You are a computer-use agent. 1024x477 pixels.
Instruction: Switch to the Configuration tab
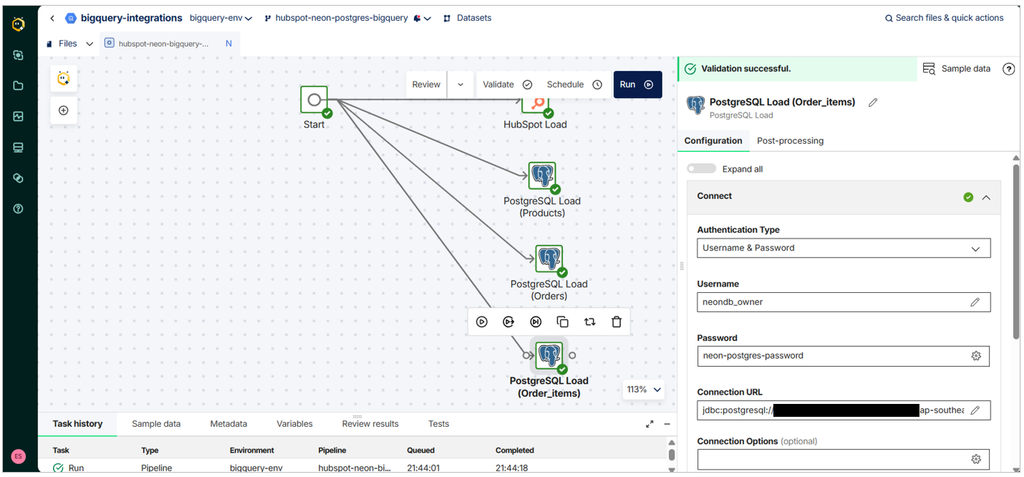click(x=713, y=140)
